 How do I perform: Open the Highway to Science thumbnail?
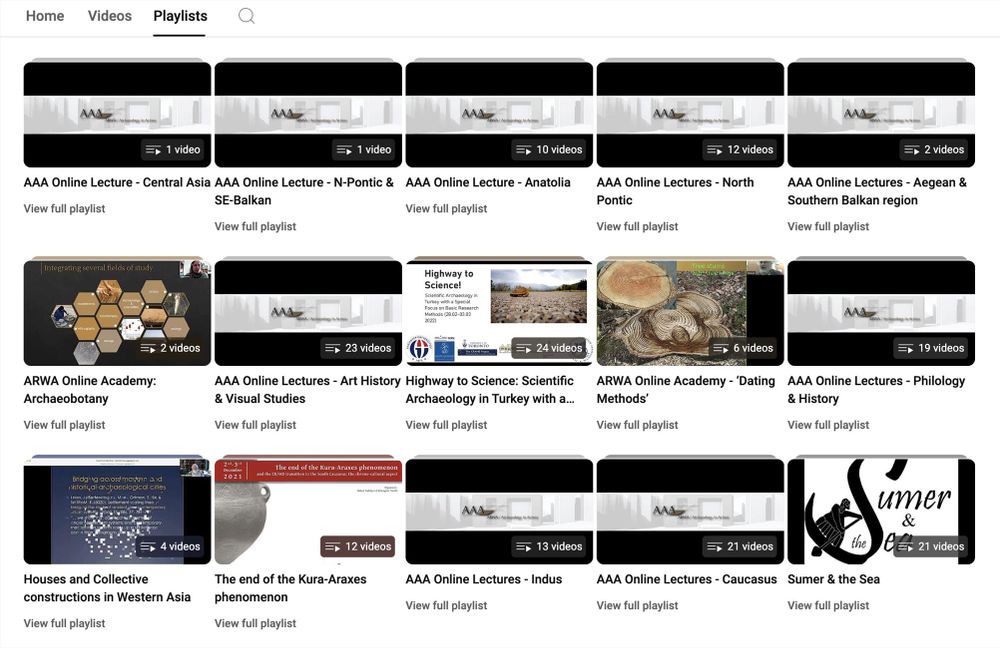(x=499, y=313)
